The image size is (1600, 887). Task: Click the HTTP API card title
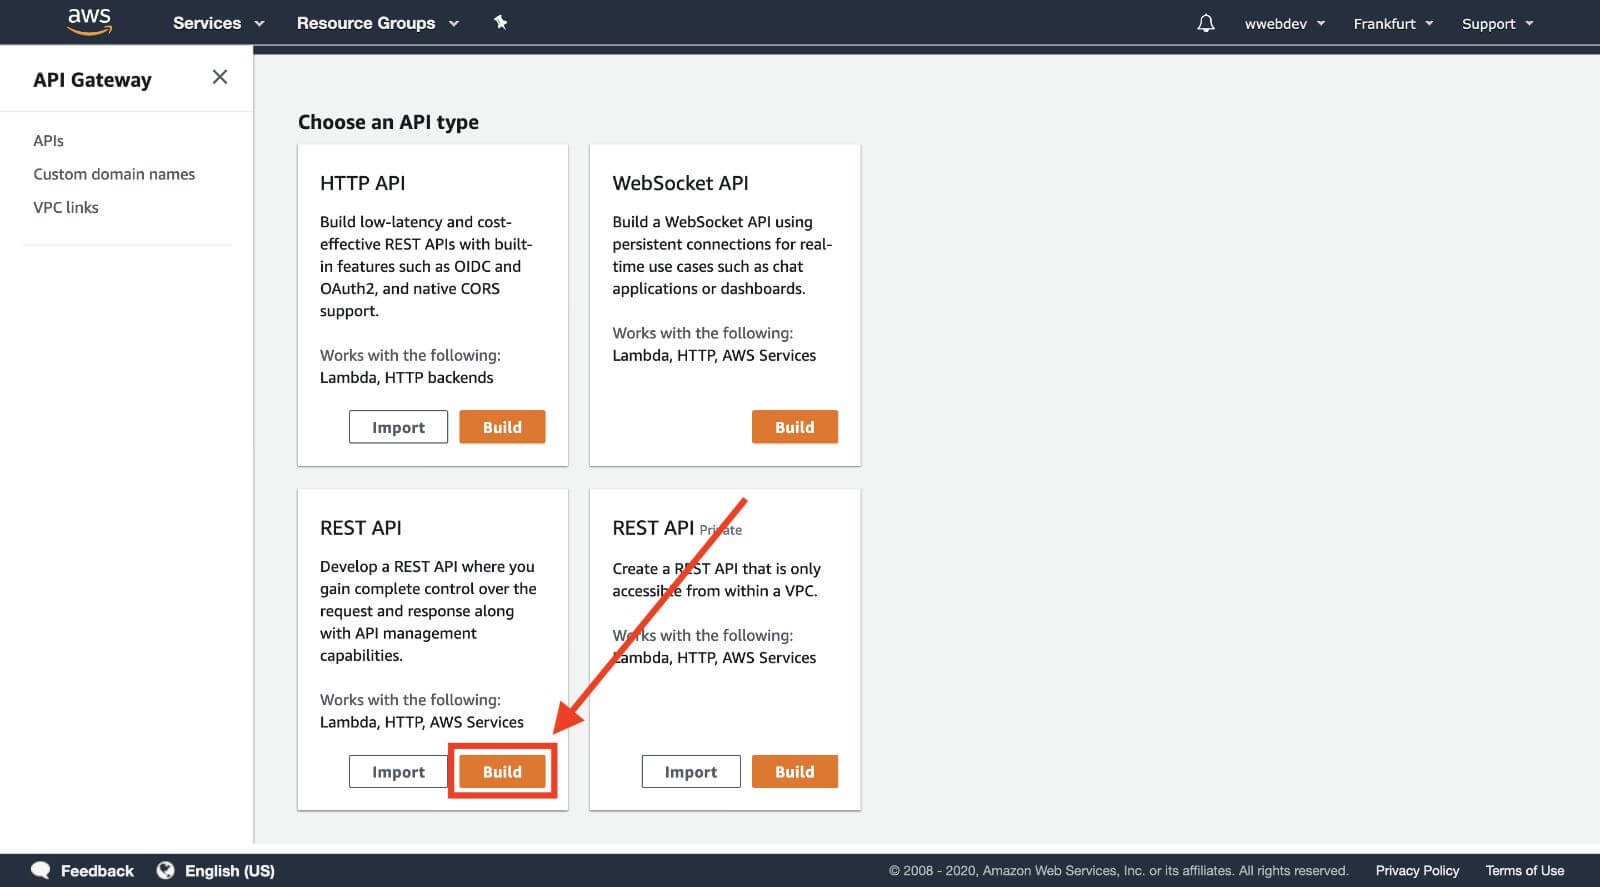[362, 183]
